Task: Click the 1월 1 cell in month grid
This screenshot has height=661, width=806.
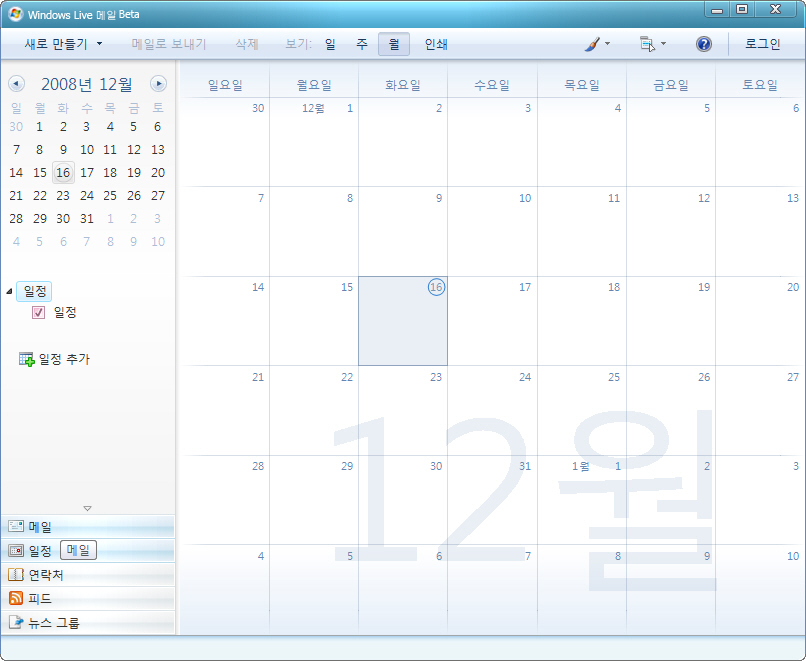Action: pos(582,500)
